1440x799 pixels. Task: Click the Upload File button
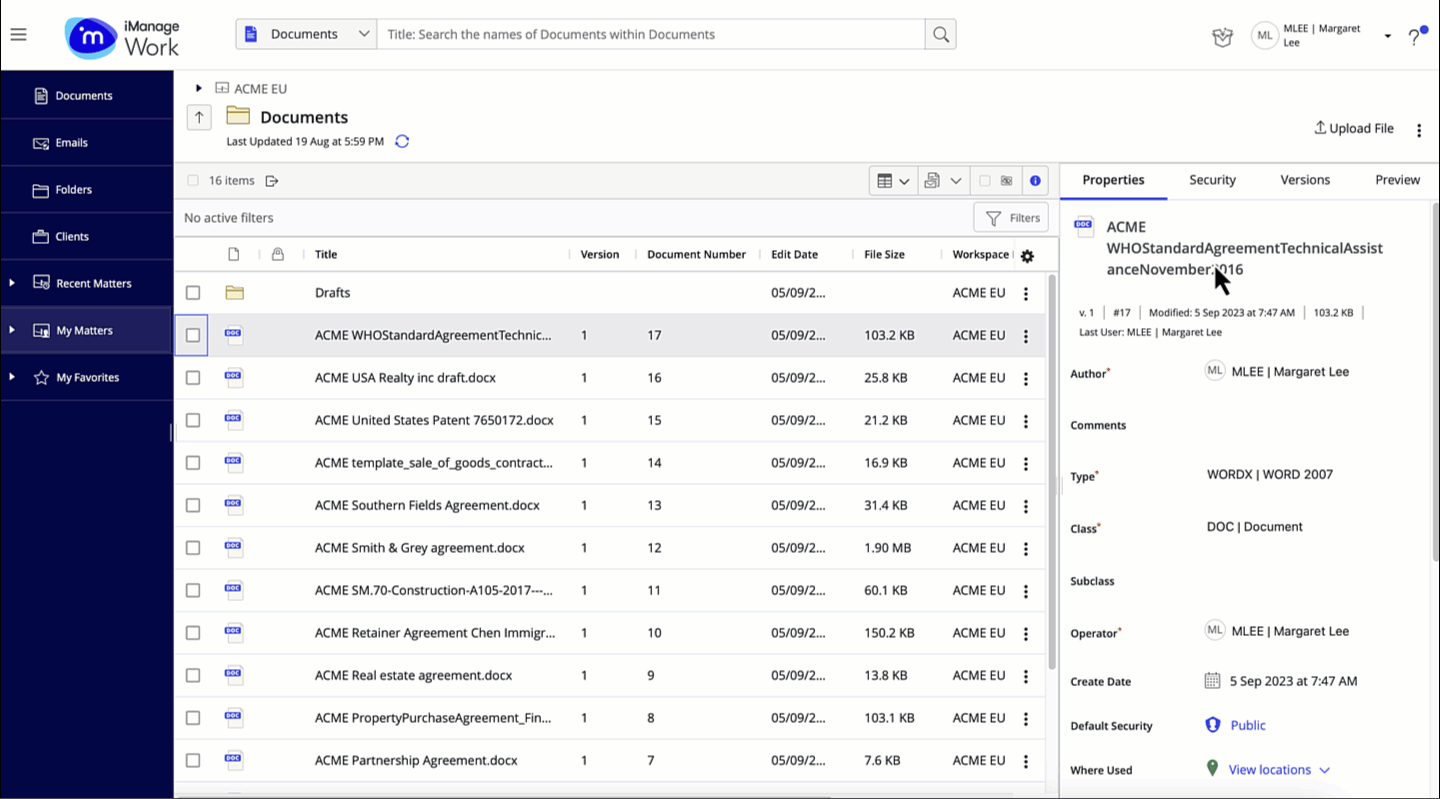(1354, 128)
